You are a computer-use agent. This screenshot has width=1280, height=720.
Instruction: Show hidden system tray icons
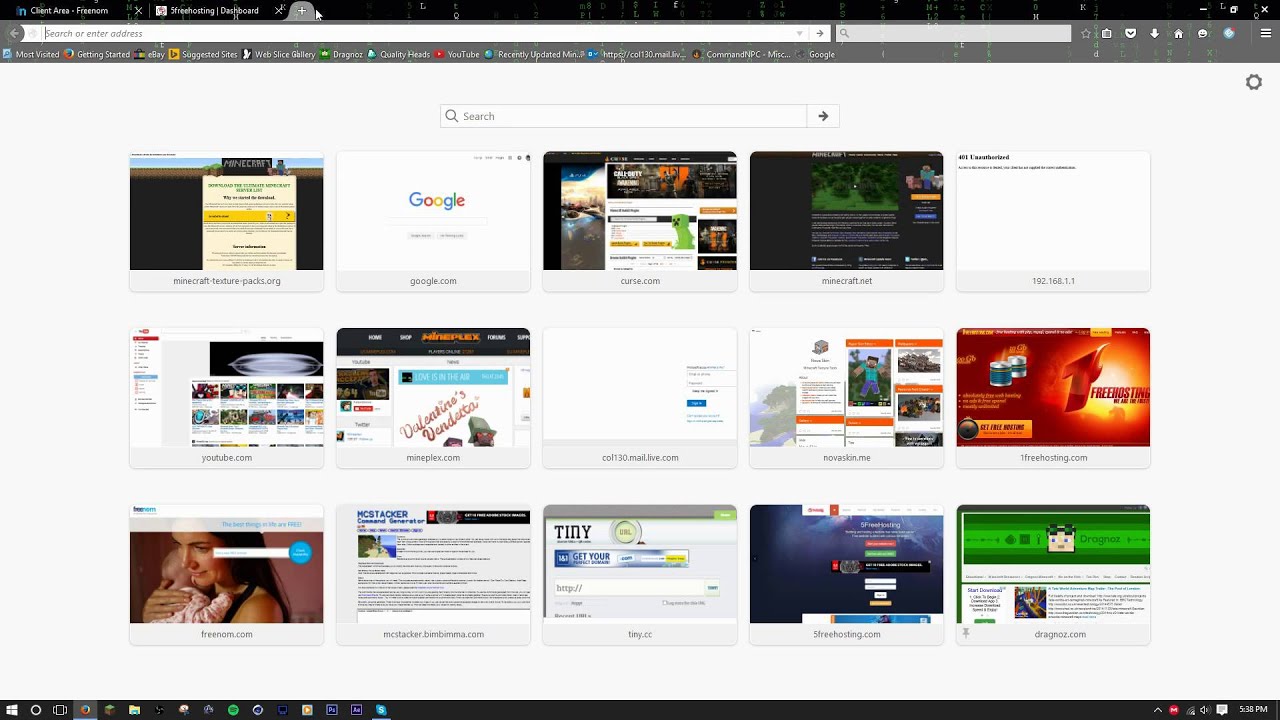tap(1158, 710)
